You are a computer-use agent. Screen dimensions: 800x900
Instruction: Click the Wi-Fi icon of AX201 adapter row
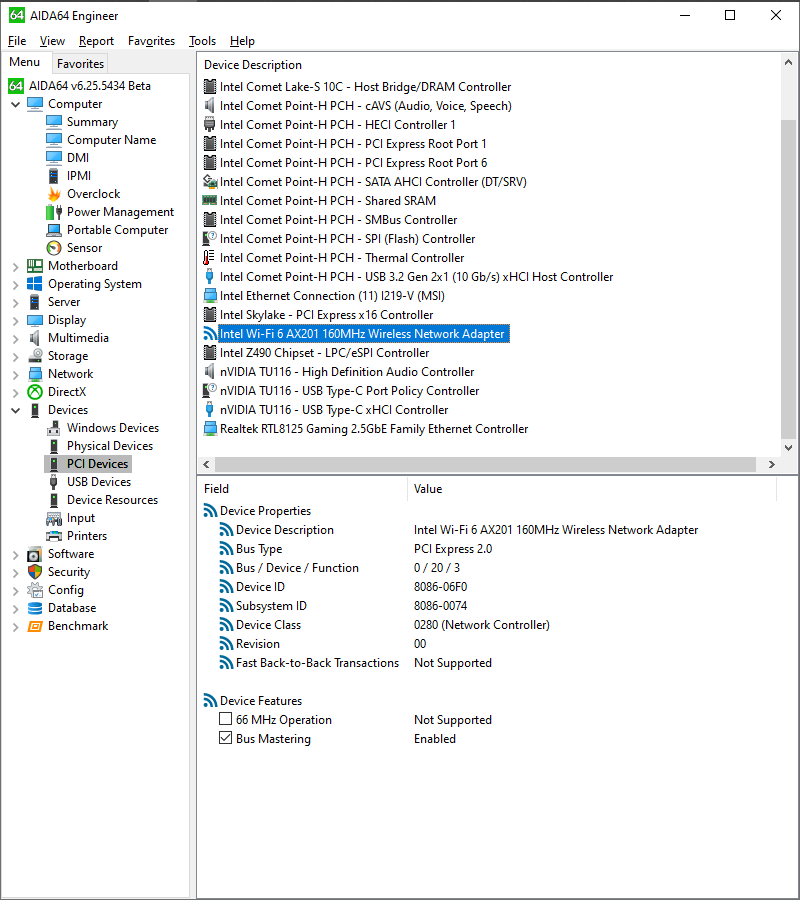(210, 334)
